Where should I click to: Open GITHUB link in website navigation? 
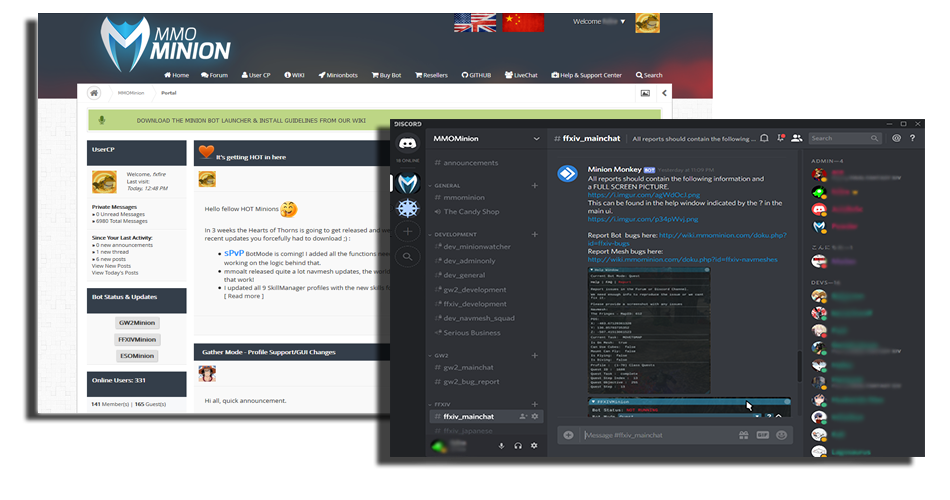coord(476,75)
